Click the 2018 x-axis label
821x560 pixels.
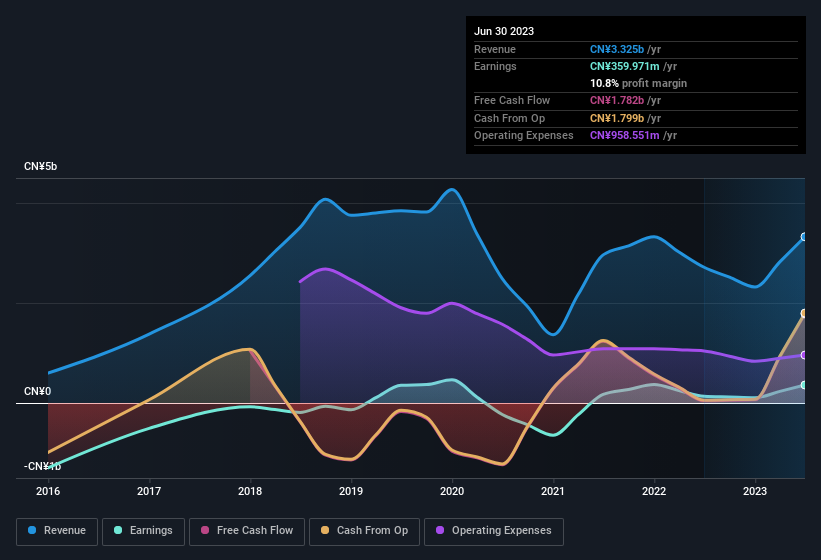click(250, 491)
